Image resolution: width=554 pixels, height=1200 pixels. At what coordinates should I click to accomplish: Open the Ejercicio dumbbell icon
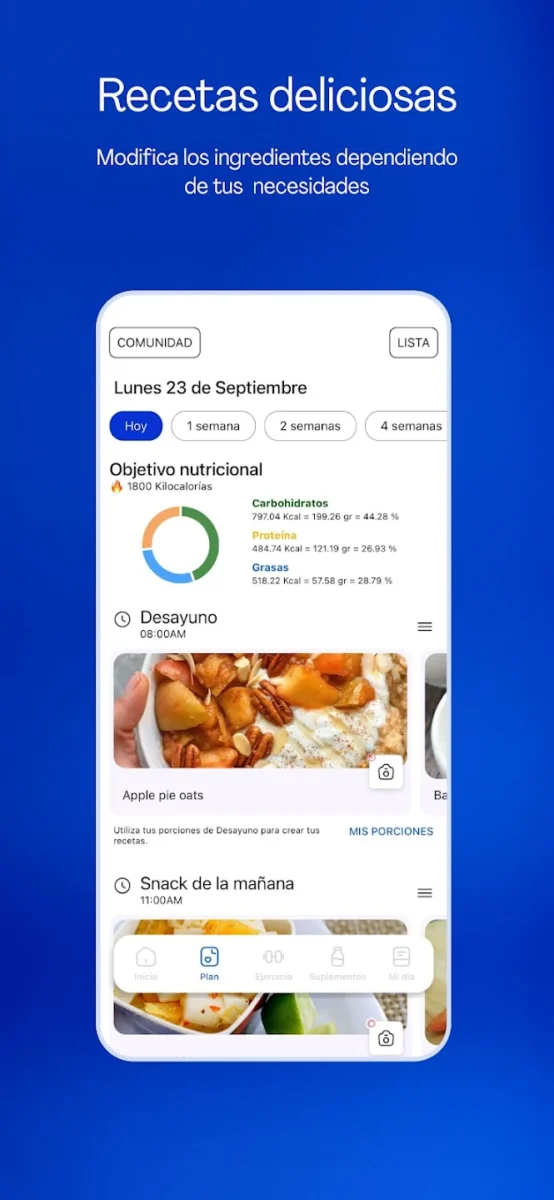[x=273, y=956]
